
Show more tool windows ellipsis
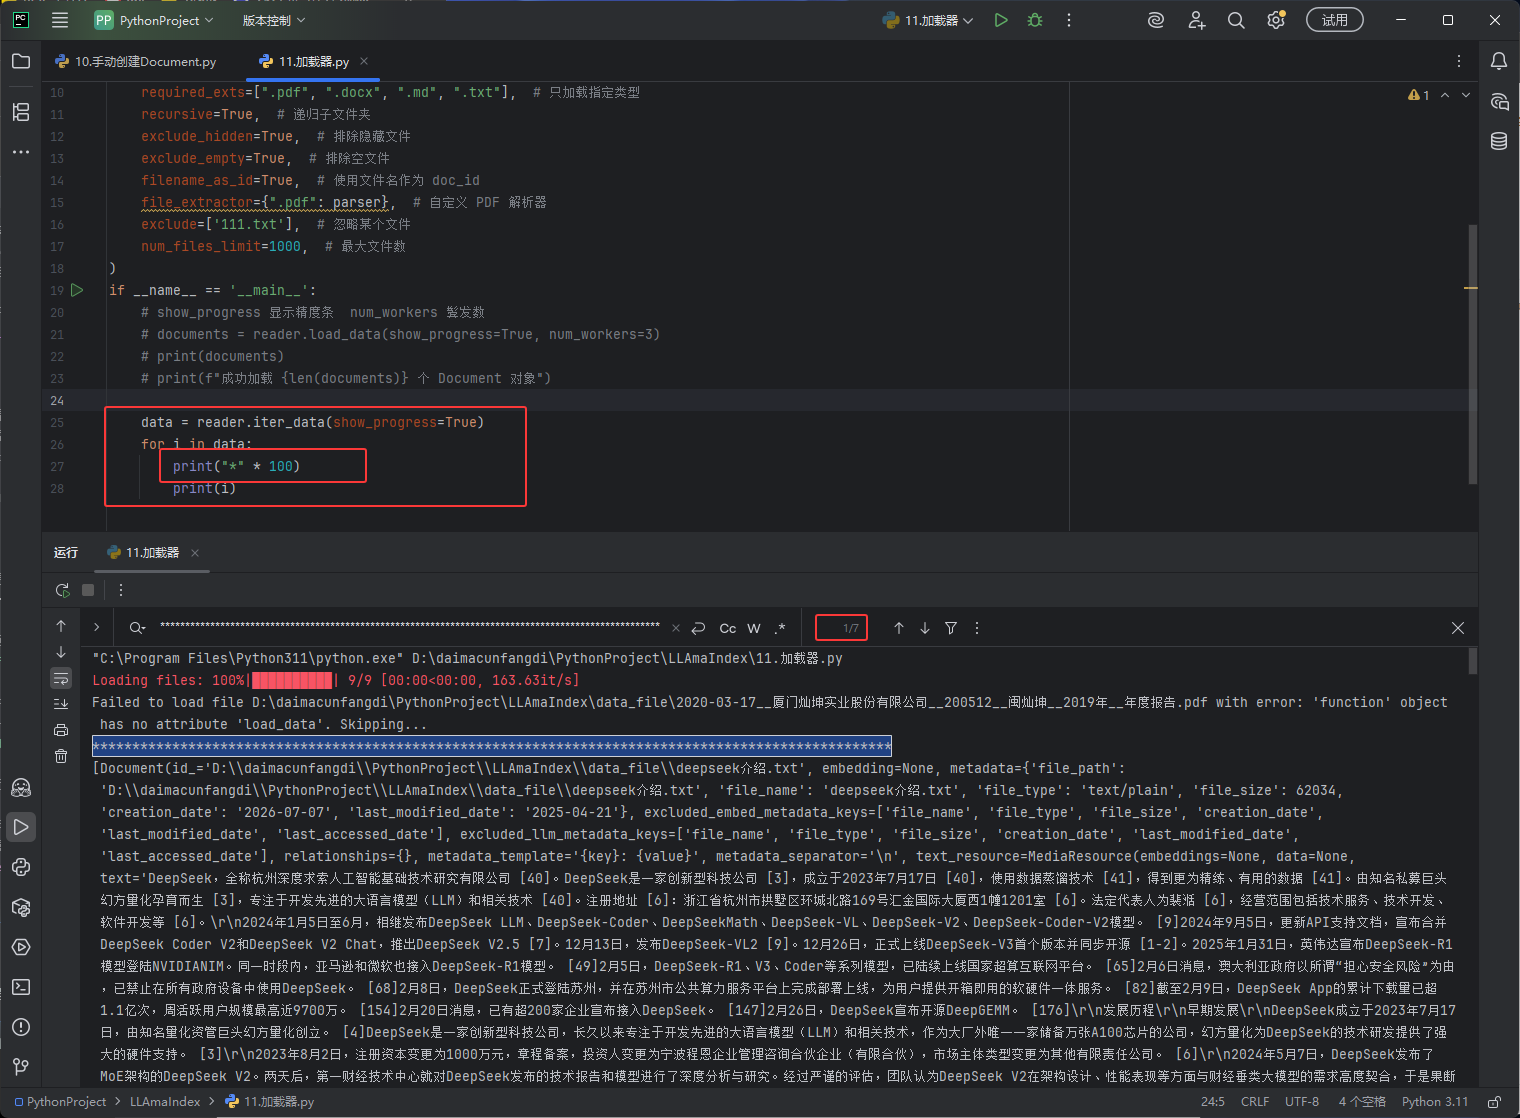21,152
